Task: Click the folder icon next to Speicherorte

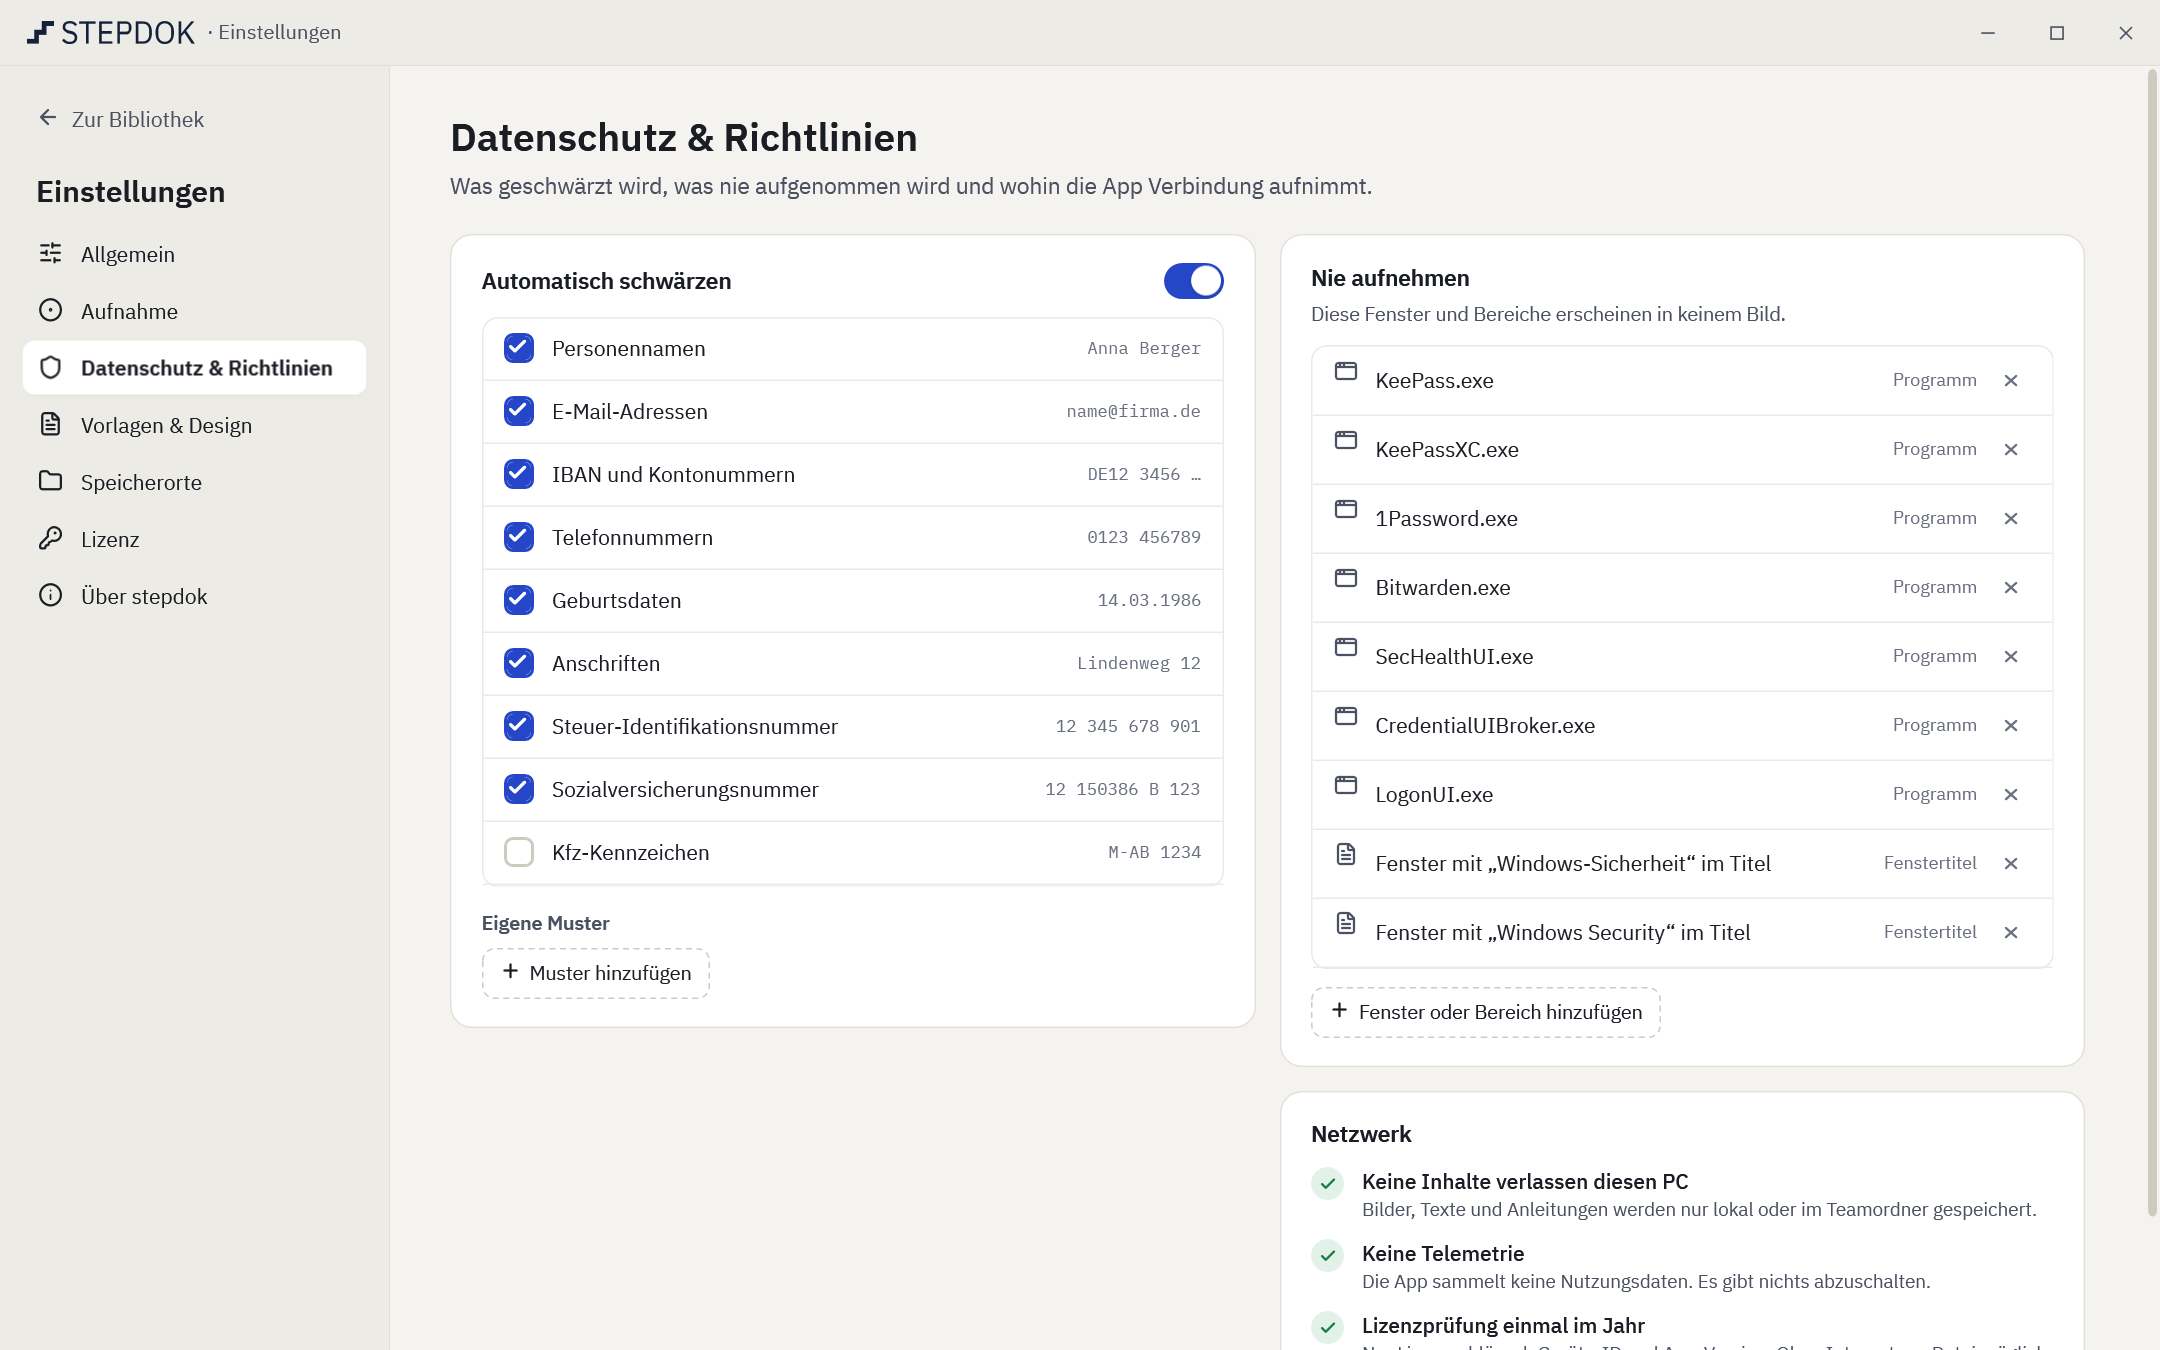Action: click(50, 482)
